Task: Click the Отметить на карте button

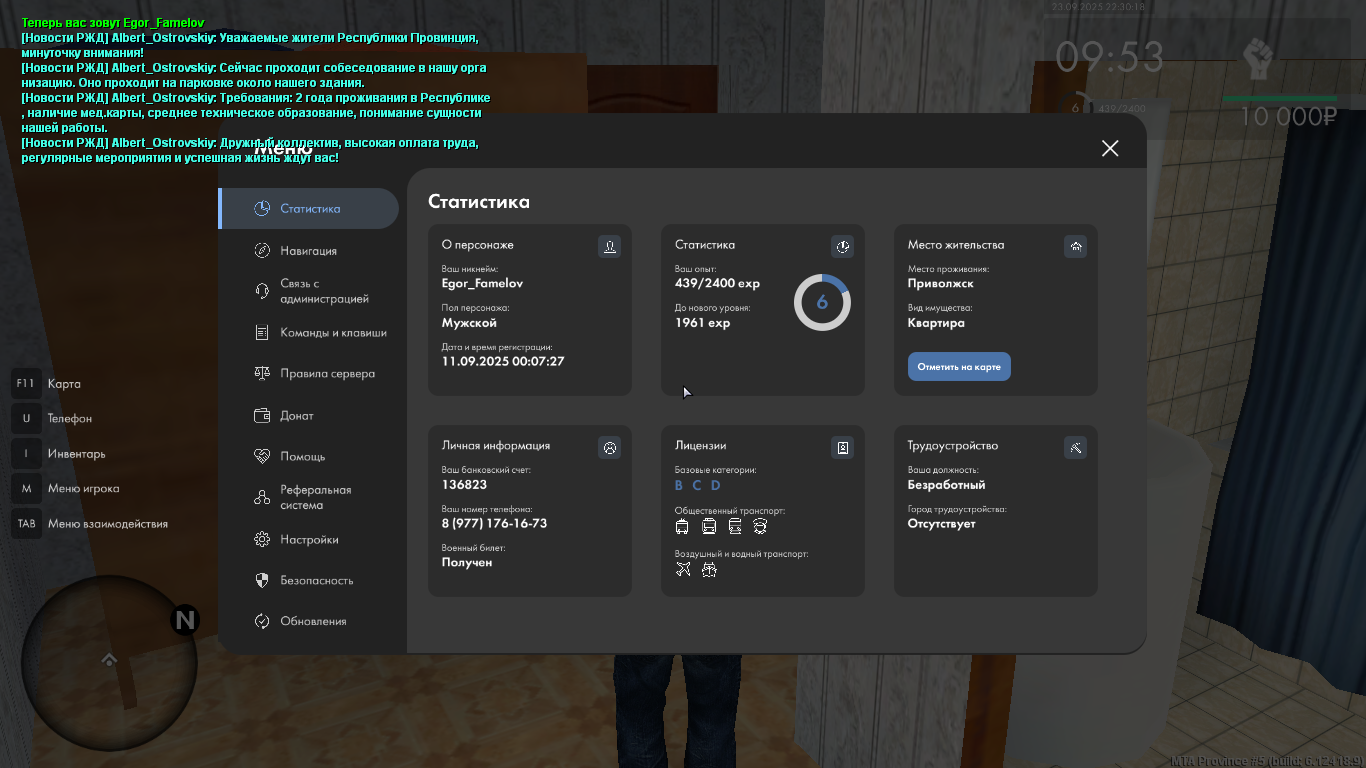Action: coord(959,367)
